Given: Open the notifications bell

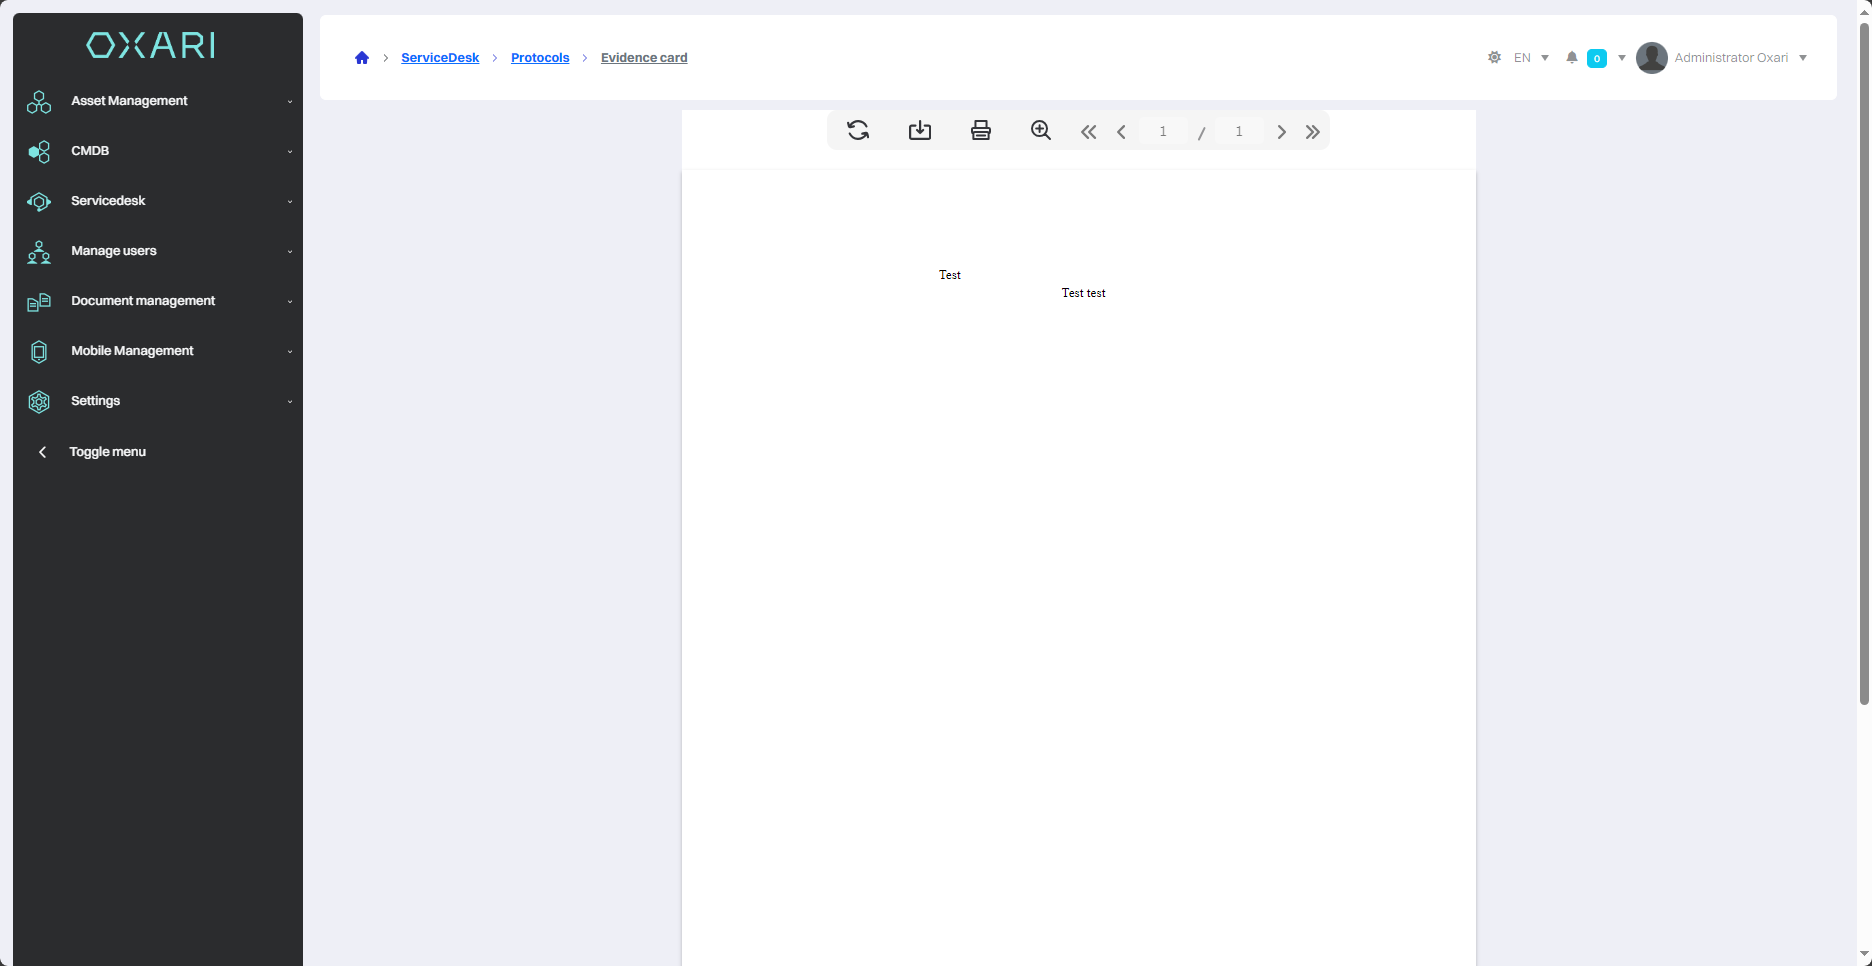Looking at the screenshot, I should [1572, 58].
